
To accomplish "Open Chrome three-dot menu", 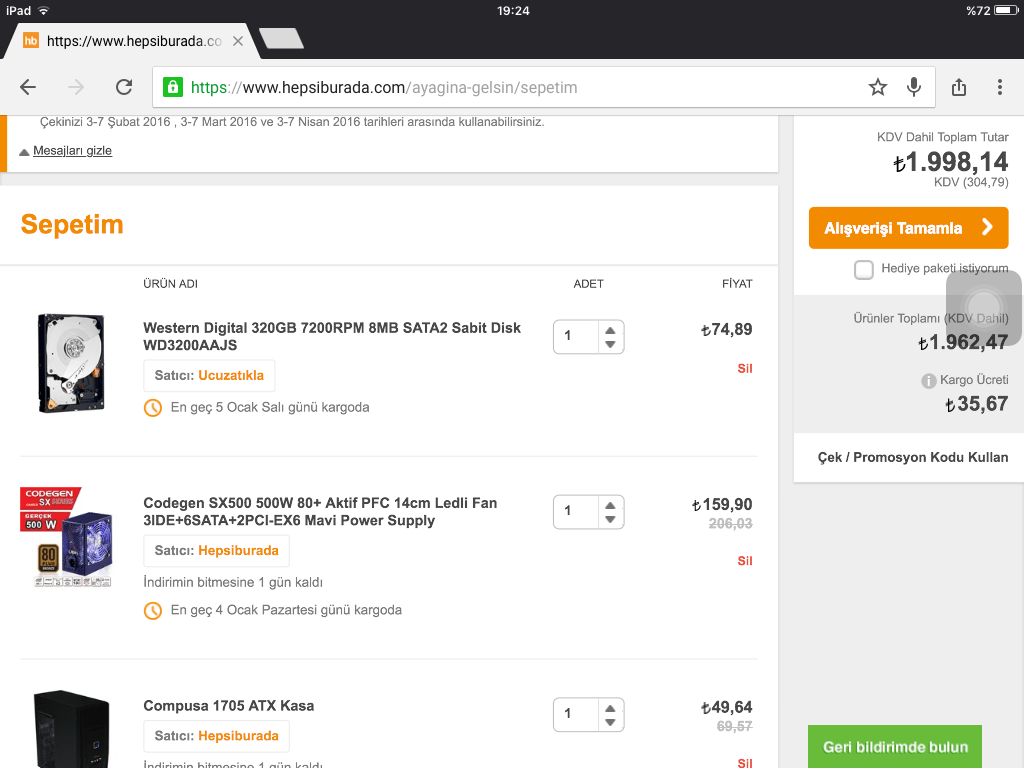I will click(x=999, y=87).
